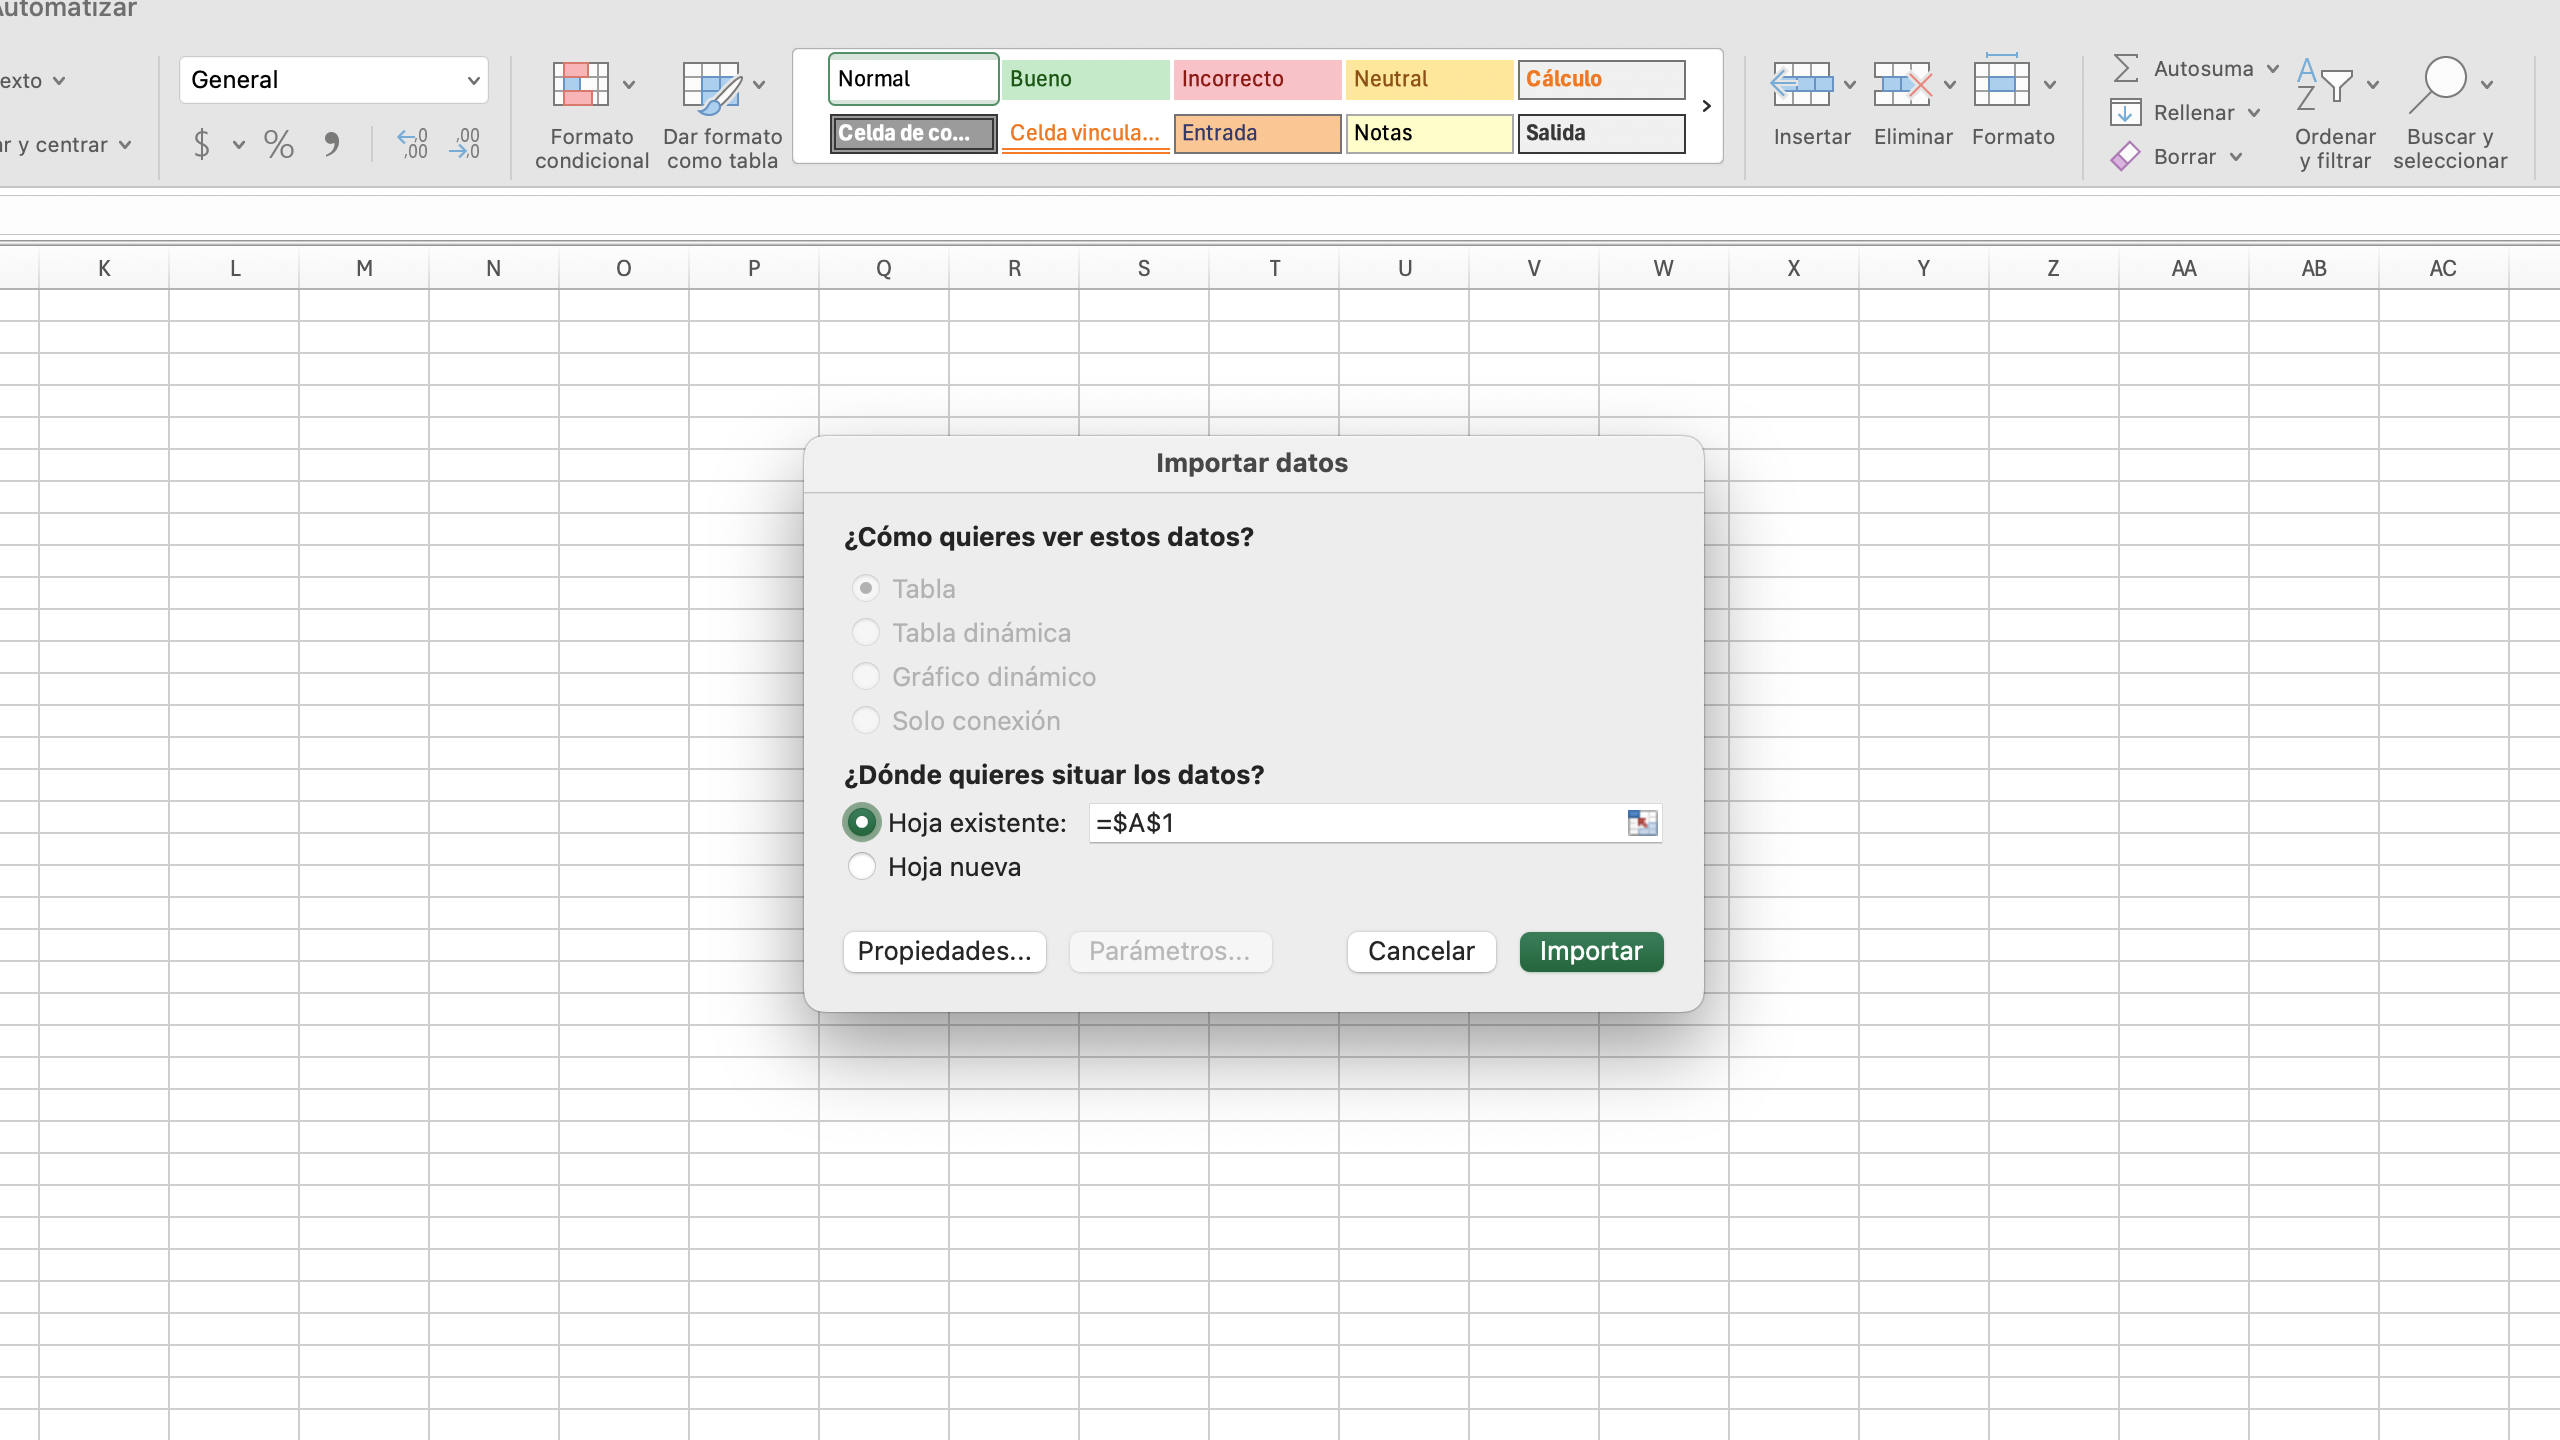Expand the Autosuma dropdown arrow
The width and height of the screenshot is (2560, 1440).
tap(2273, 69)
